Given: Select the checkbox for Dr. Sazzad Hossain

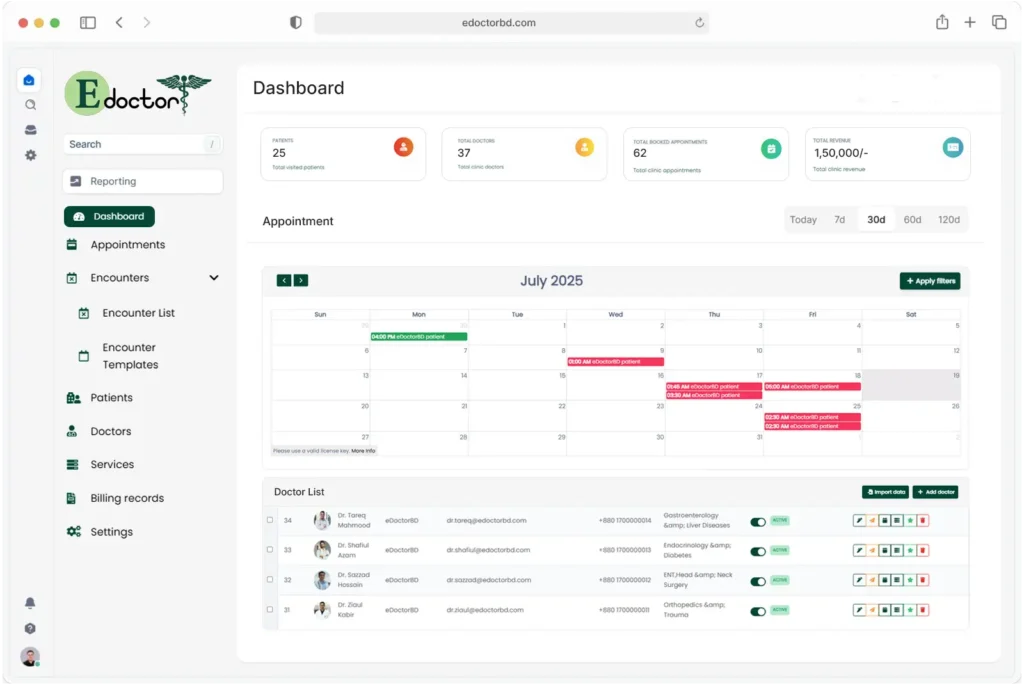Looking at the screenshot, I should click(270, 580).
